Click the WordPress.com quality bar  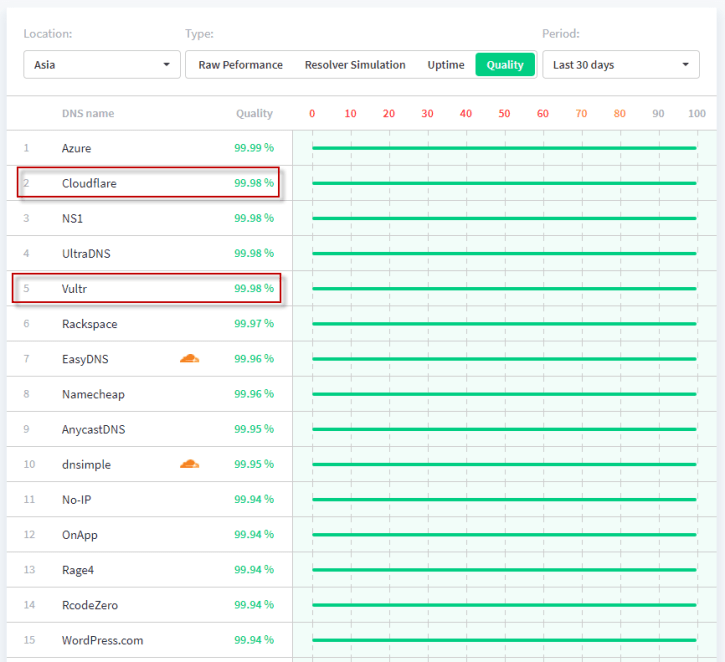(x=503, y=640)
